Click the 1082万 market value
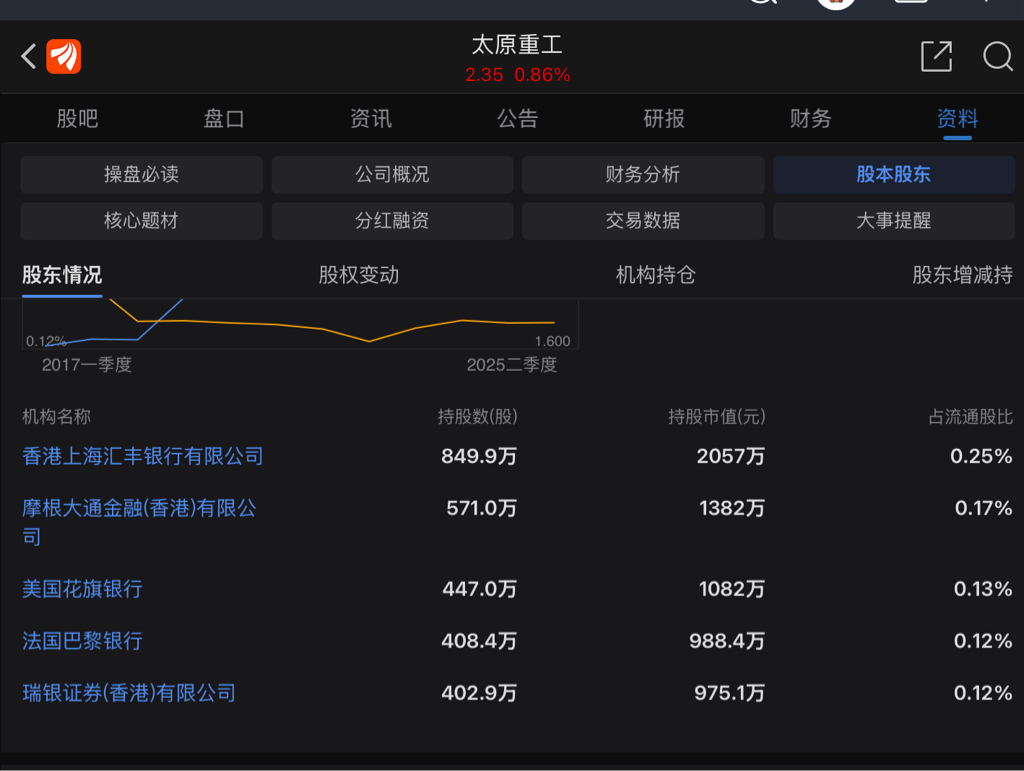Image resolution: width=1024 pixels, height=771 pixels. click(731, 589)
